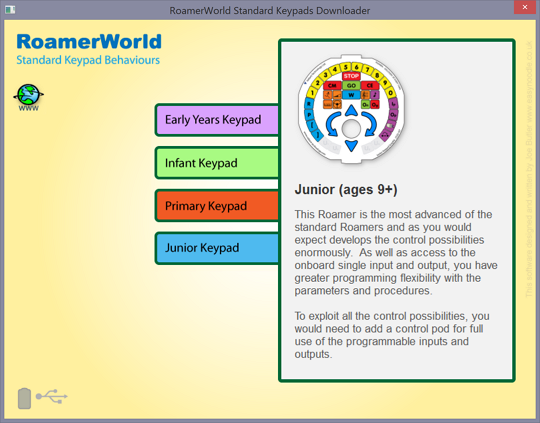The image size is (540, 423).
Task: Click the Roamer battery status icon
Action: pos(24,398)
